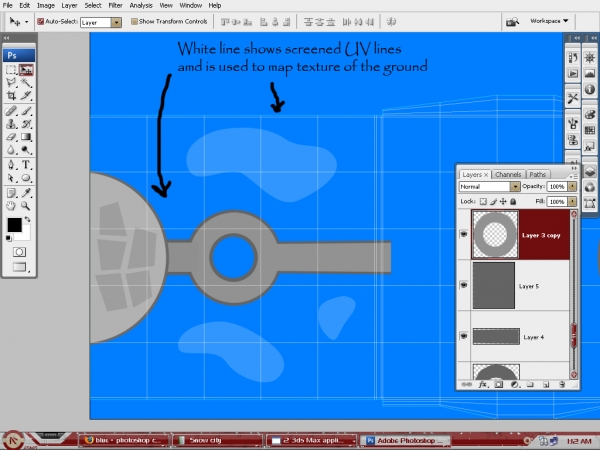Image resolution: width=600 pixels, height=450 pixels.
Task: Open blend mode Normal dropdown
Action: coord(515,186)
